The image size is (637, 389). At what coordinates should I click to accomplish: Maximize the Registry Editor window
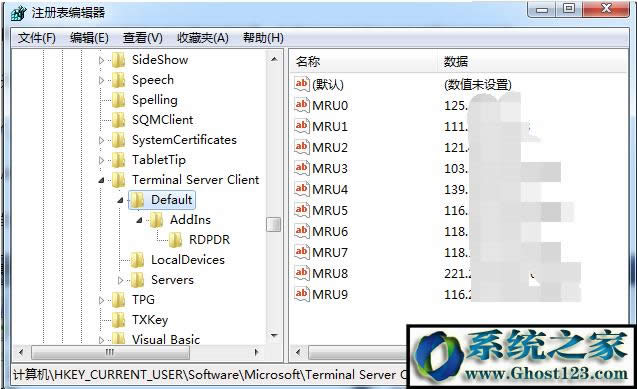click(569, 9)
